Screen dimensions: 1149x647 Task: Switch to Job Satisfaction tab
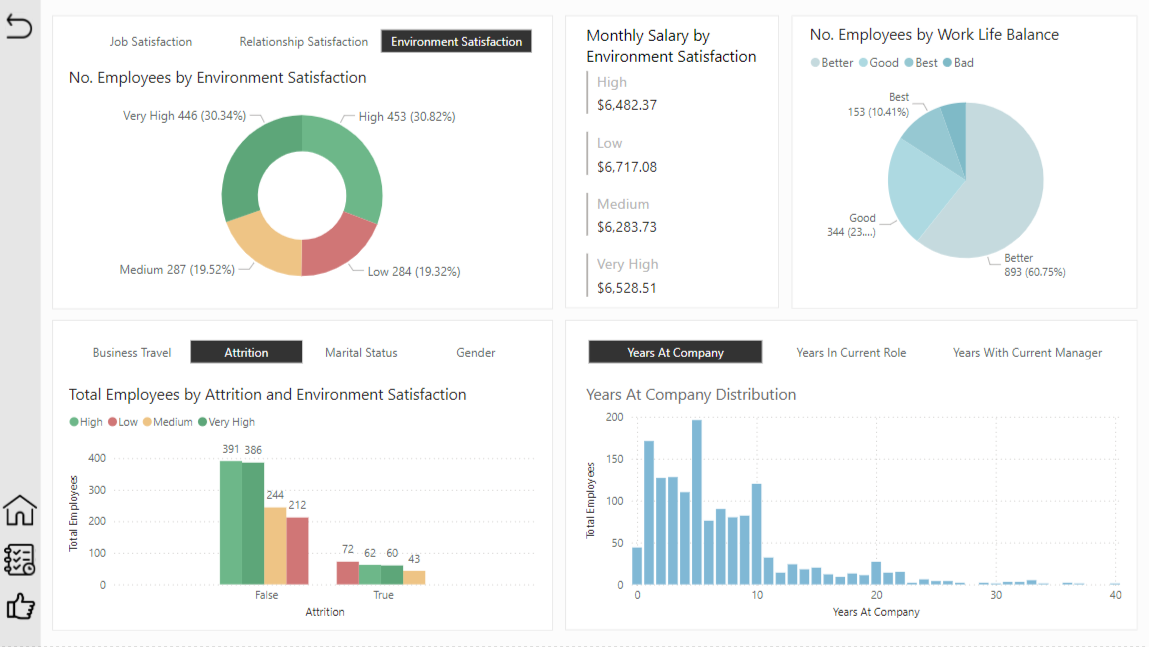(150, 42)
